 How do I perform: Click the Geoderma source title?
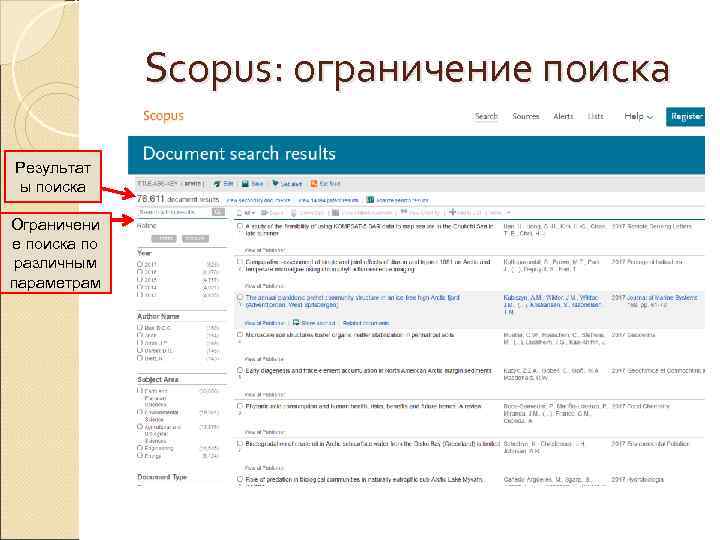(x=640, y=335)
